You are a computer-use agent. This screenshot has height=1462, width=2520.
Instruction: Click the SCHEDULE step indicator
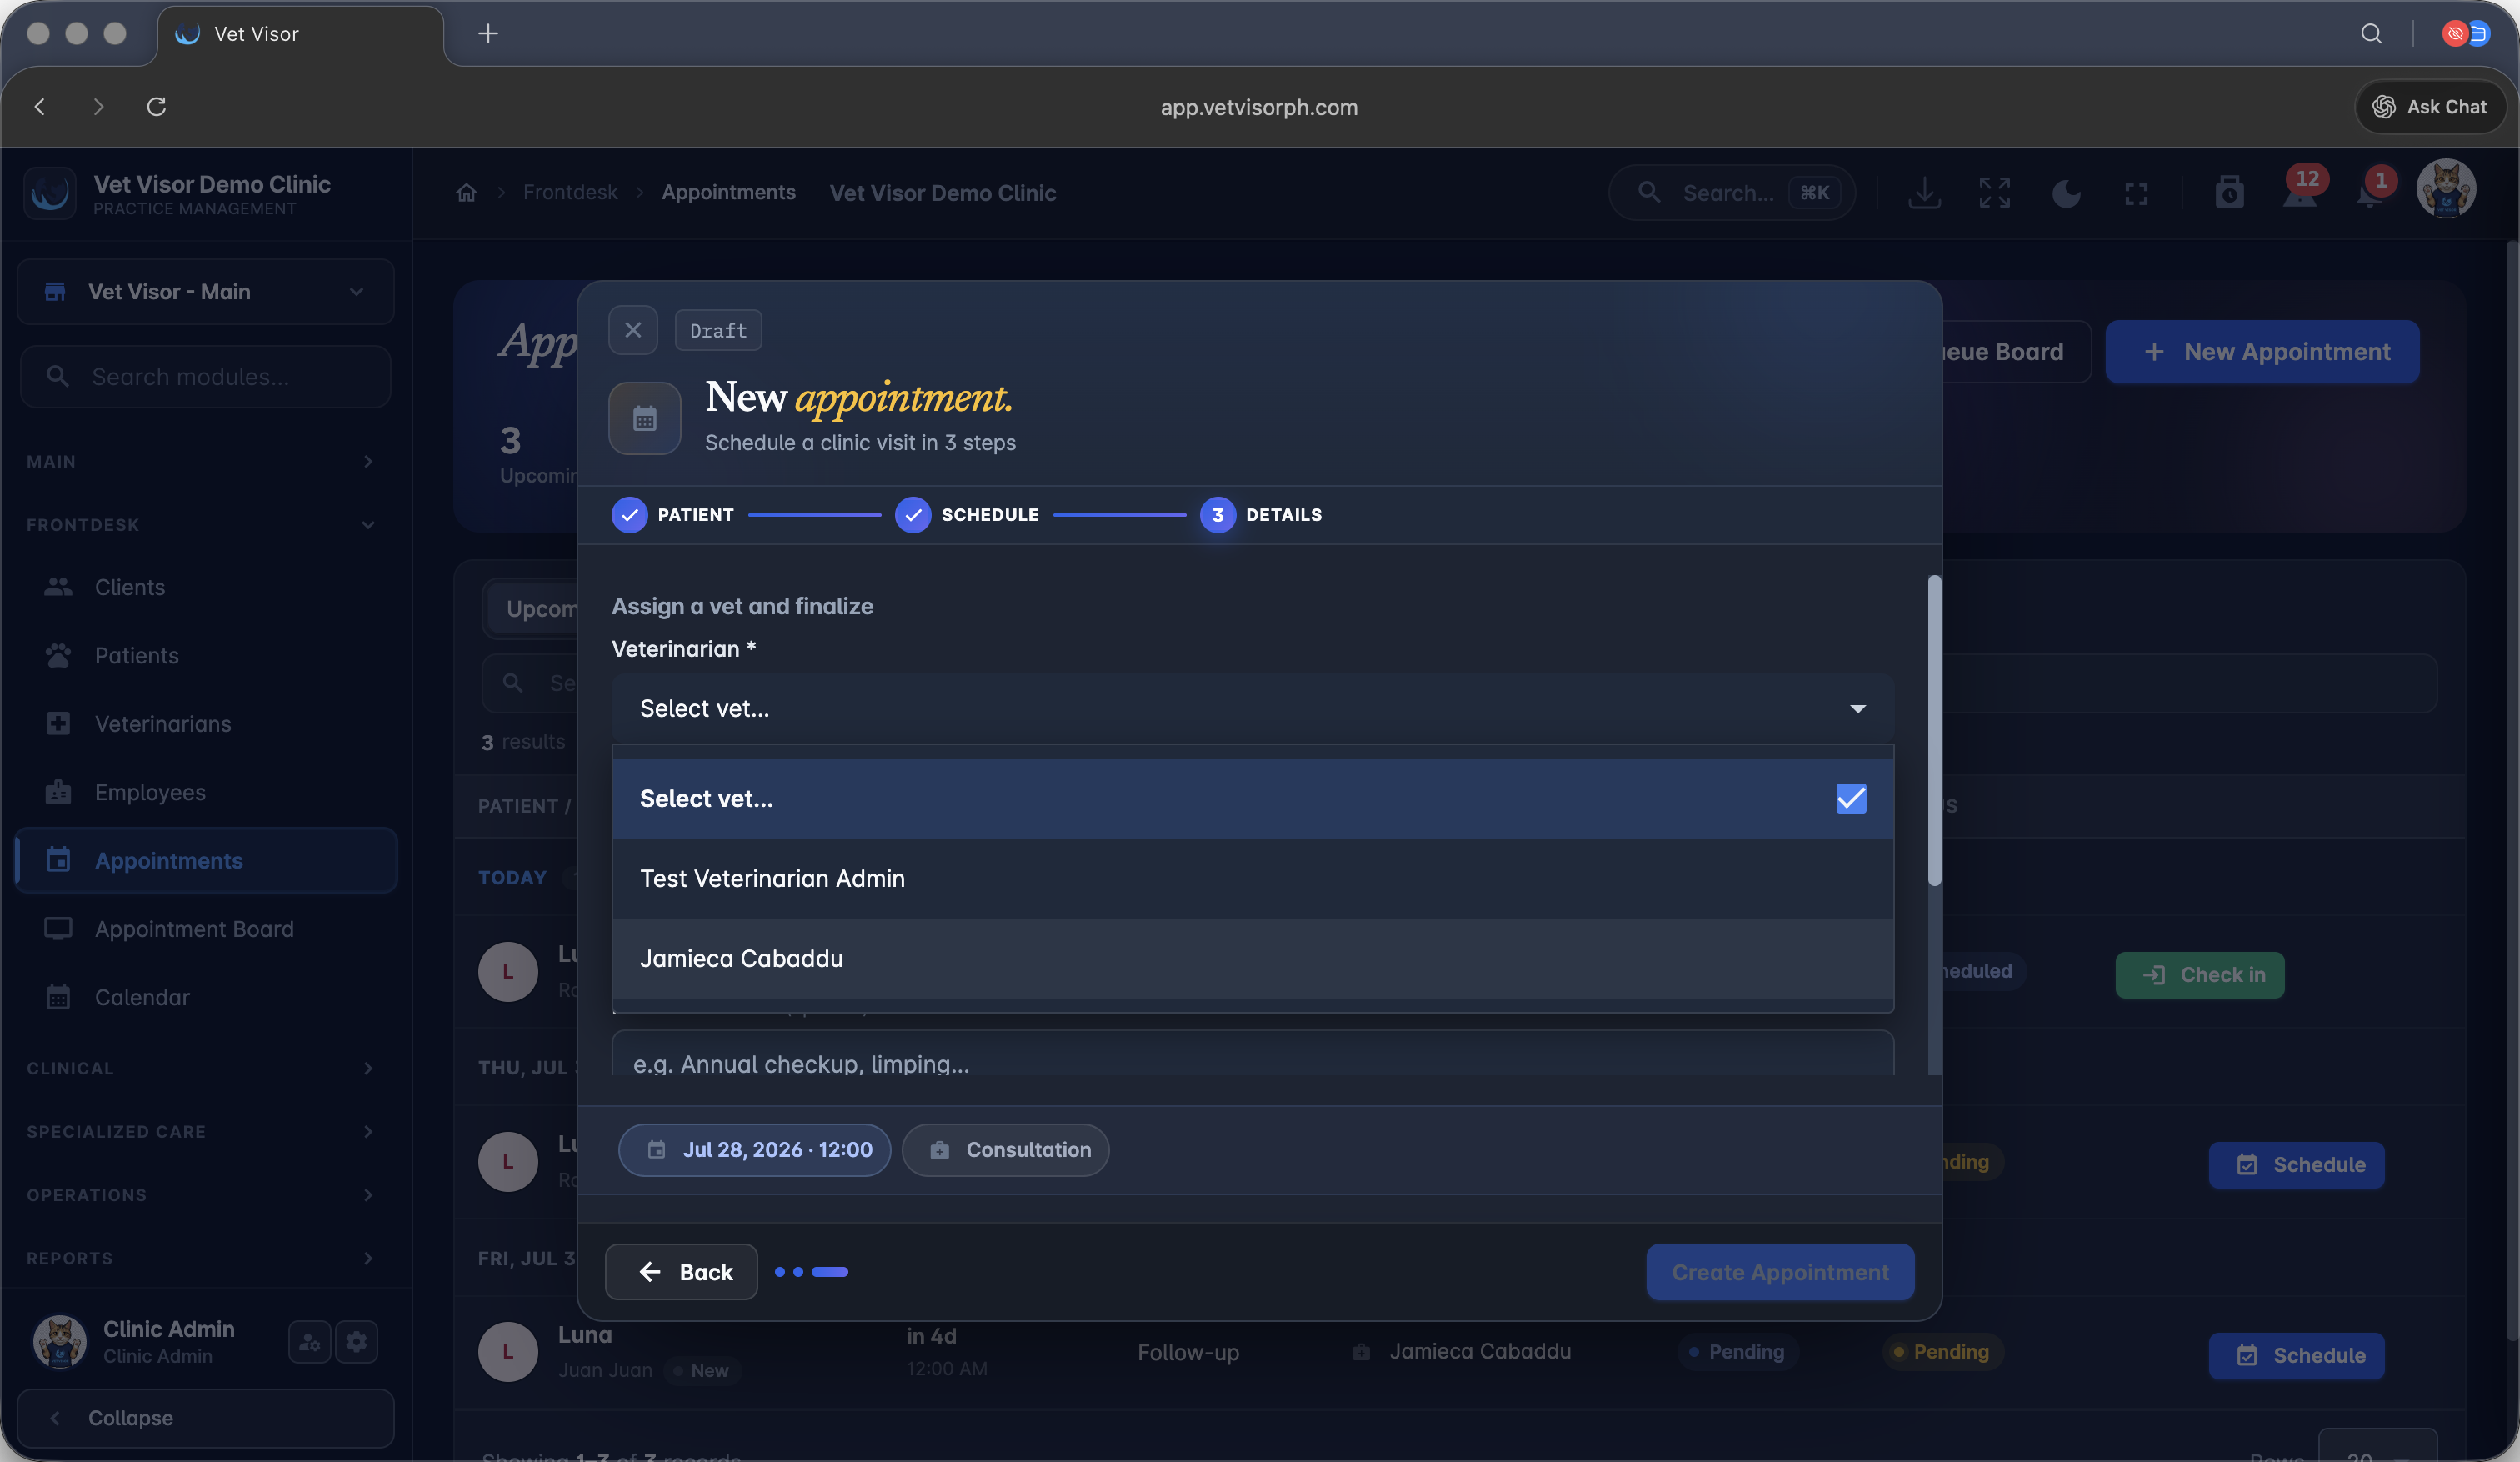(967, 515)
